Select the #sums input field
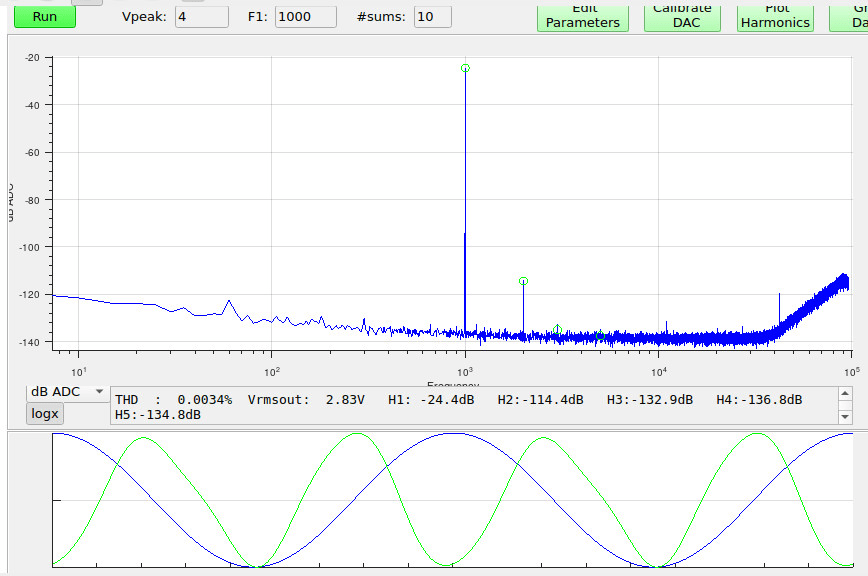 432,17
